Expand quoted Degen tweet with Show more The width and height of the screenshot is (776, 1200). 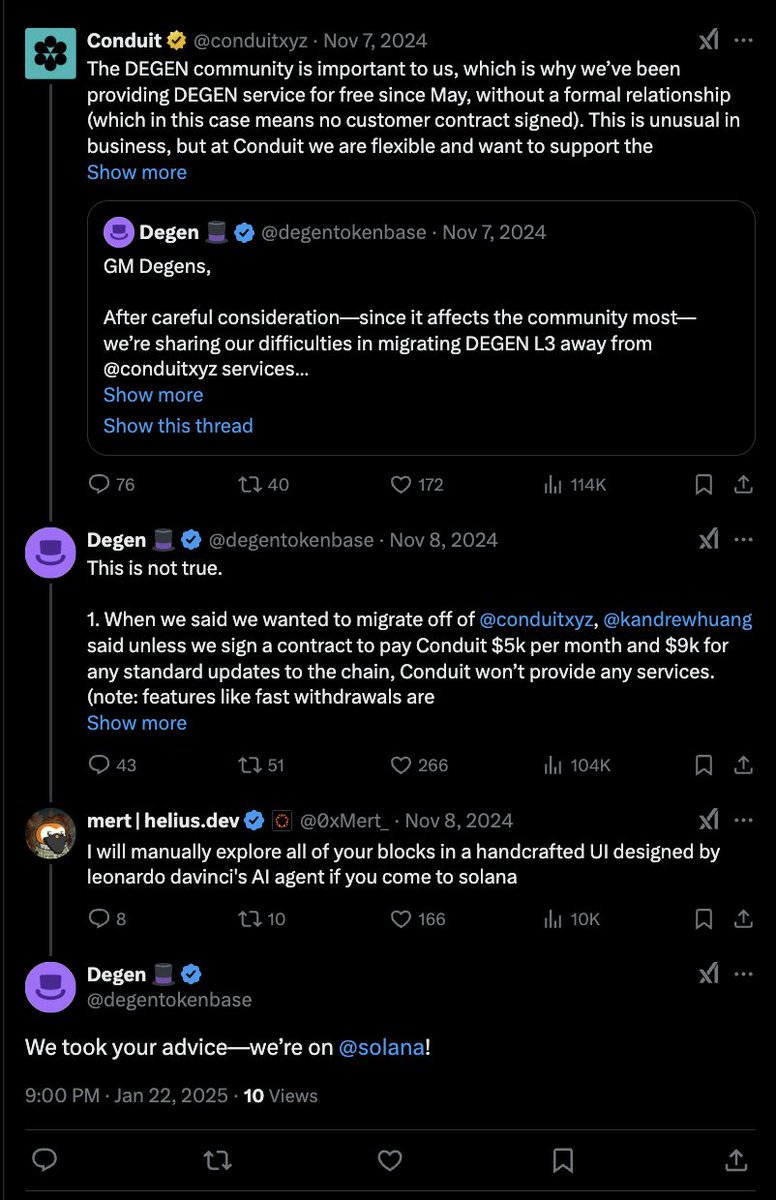click(153, 395)
